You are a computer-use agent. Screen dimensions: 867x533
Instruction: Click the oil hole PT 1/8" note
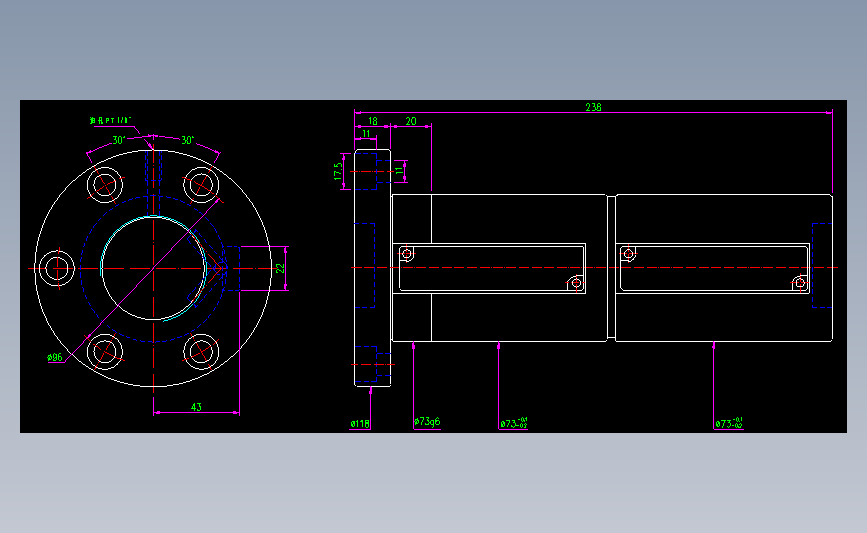[x=111, y=120]
